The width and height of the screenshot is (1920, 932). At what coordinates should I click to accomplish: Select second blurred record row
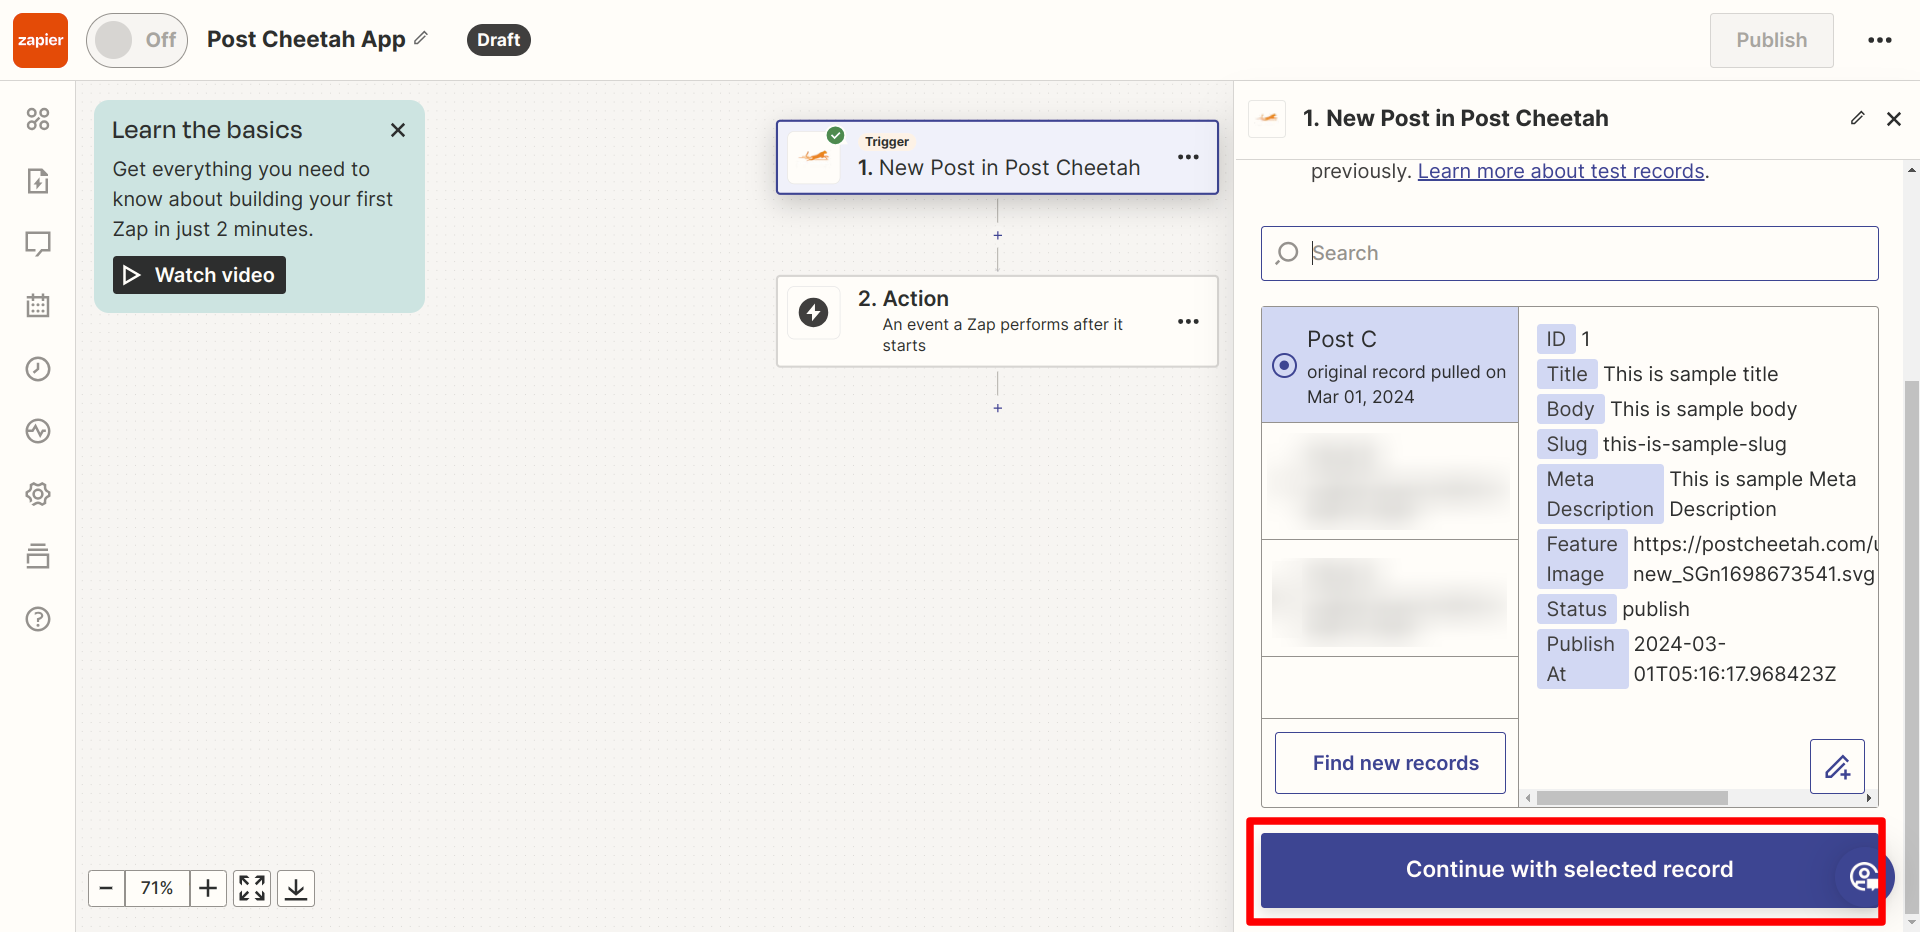click(x=1390, y=481)
